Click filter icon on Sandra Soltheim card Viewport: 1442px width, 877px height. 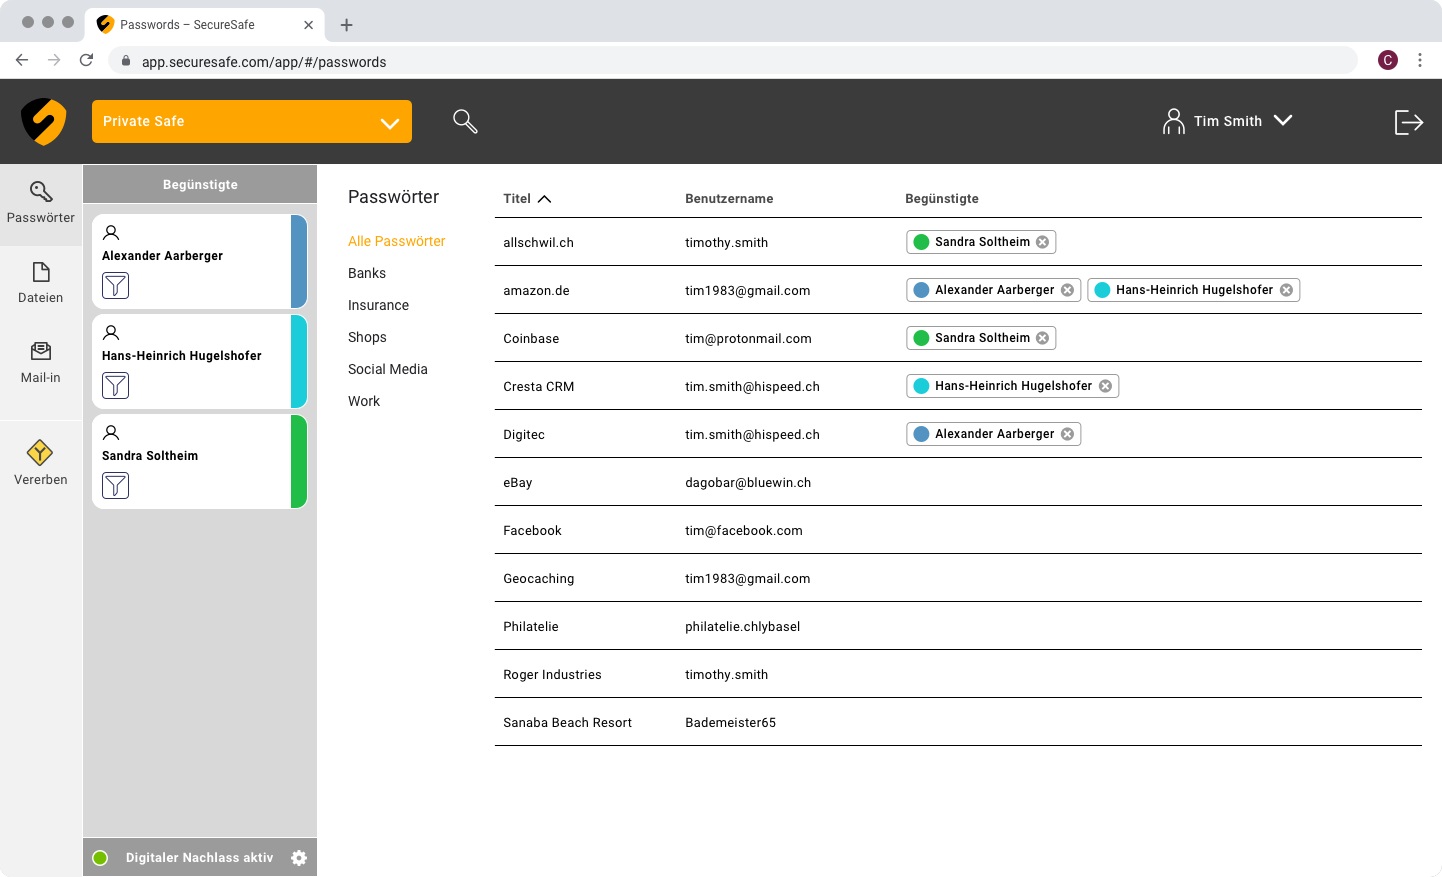pyautogui.click(x=116, y=486)
